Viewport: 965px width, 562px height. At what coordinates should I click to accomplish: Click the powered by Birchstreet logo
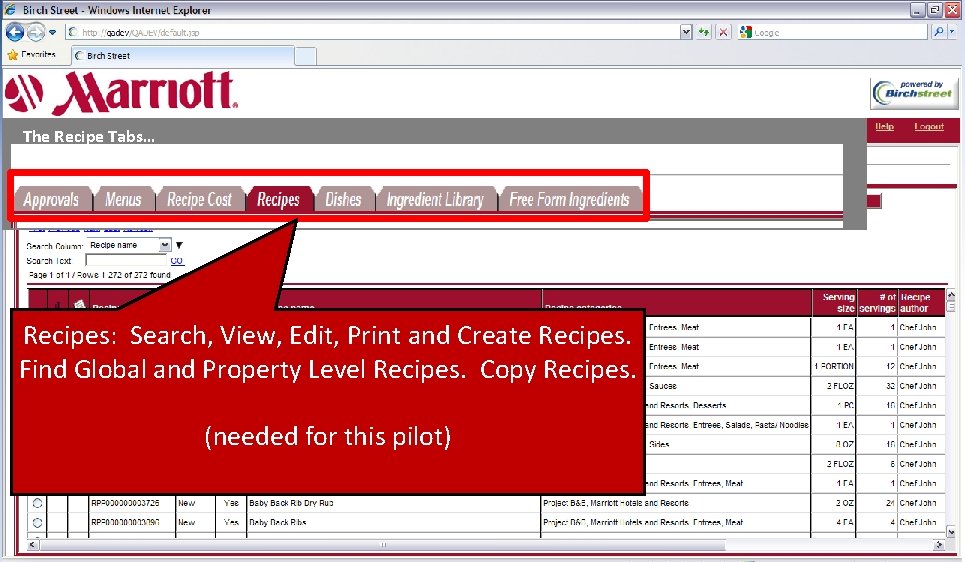914,93
